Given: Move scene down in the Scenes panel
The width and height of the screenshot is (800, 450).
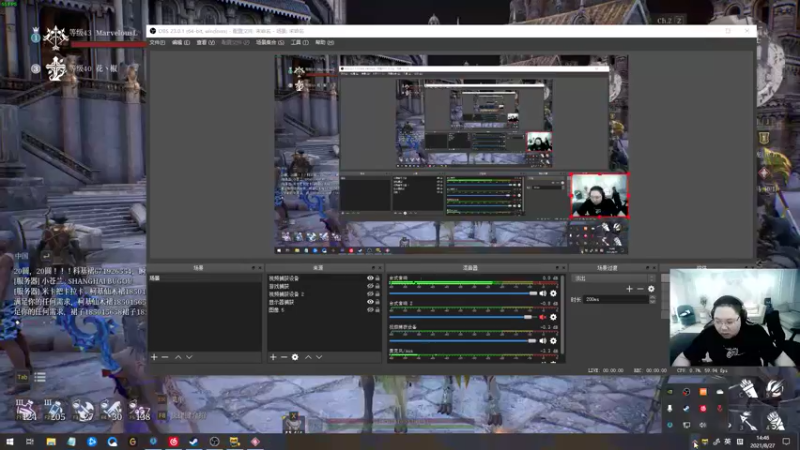Looking at the screenshot, I should (x=189, y=357).
